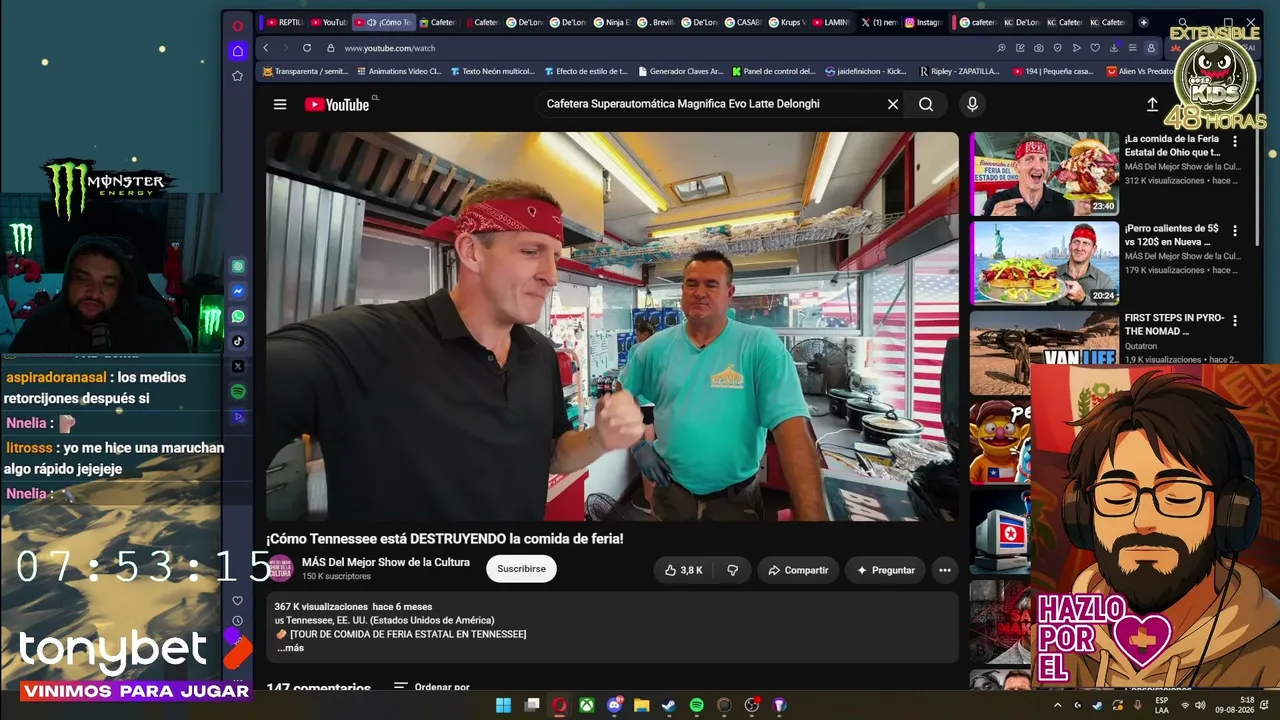1280x720 pixels.
Task: Open the Compartir share dialog
Action: [x=798, y=570]
